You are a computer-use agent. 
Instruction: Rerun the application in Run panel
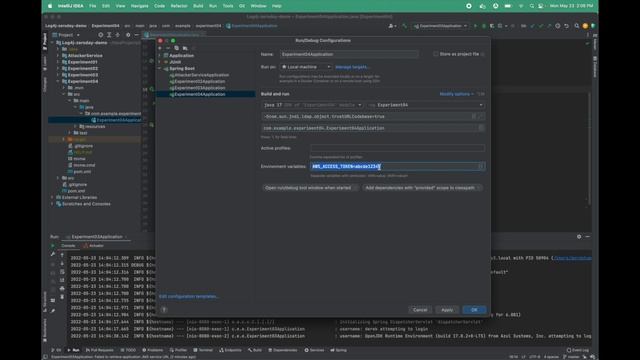point(53,246)
